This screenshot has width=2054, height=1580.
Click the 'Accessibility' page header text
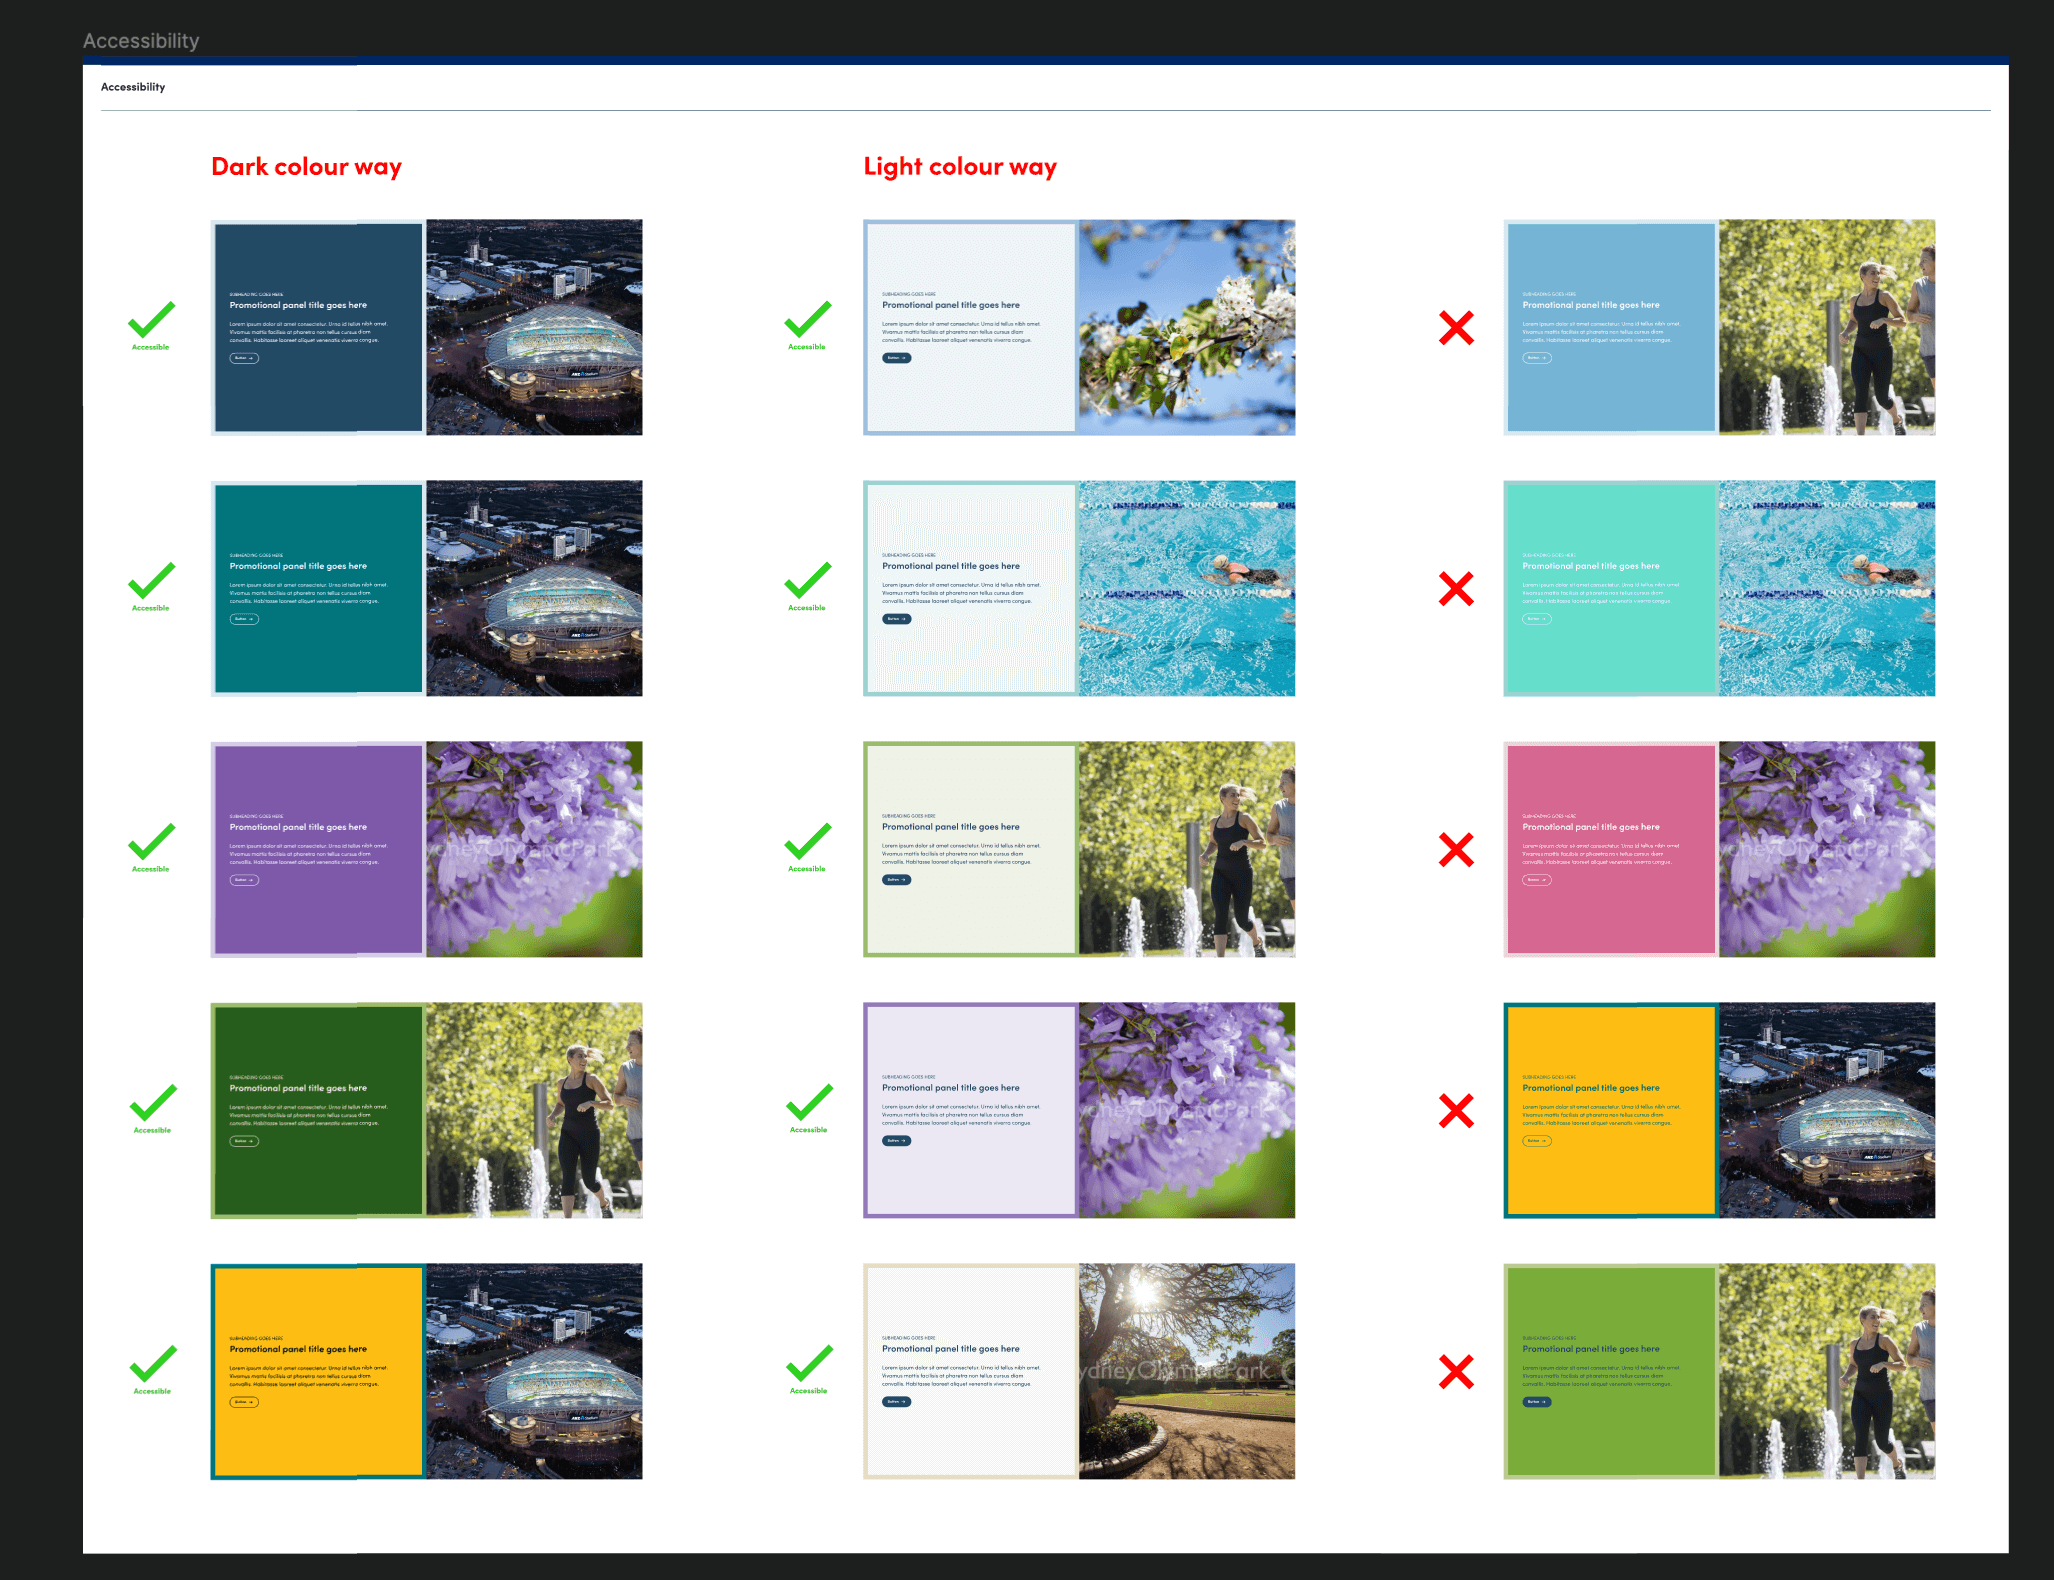click(x=133, y=87)
